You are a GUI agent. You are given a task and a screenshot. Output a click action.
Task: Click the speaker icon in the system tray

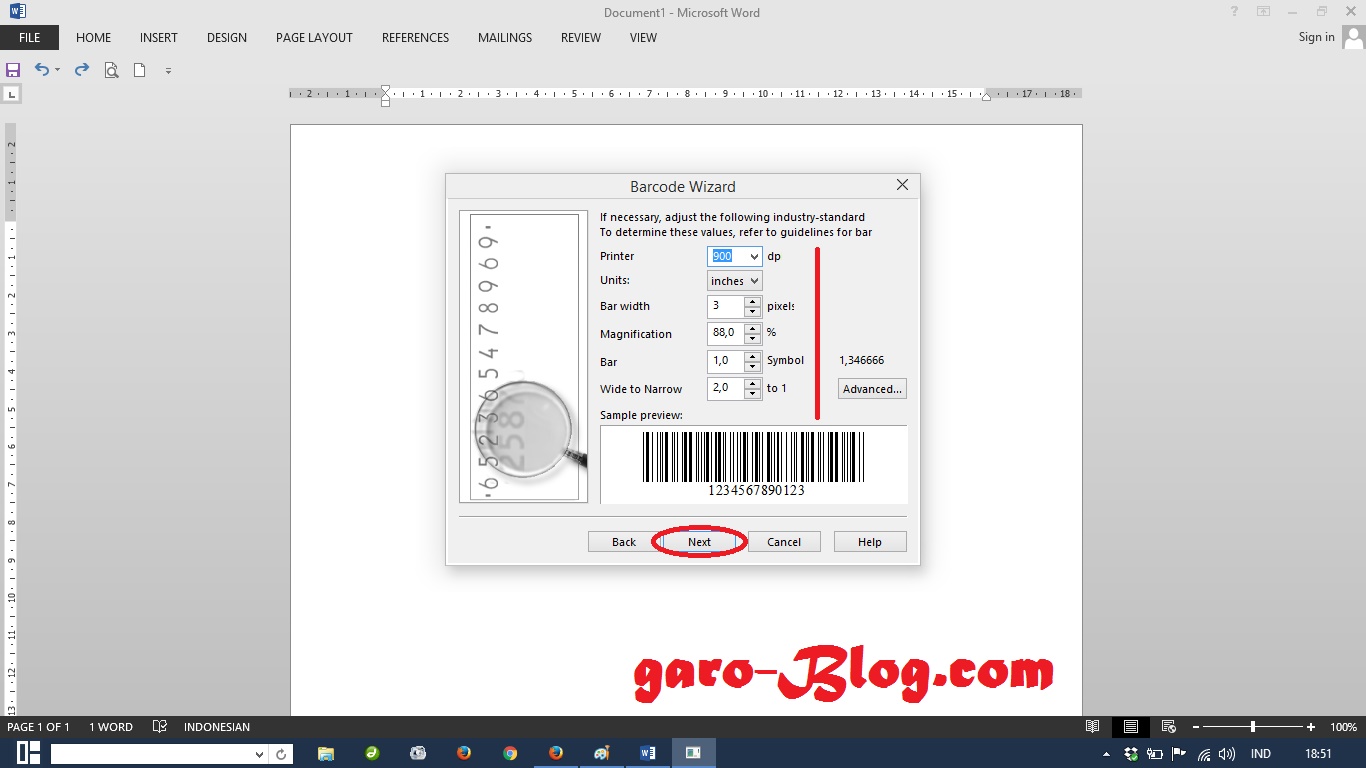pyautogui.click(x=1227, y=753)
